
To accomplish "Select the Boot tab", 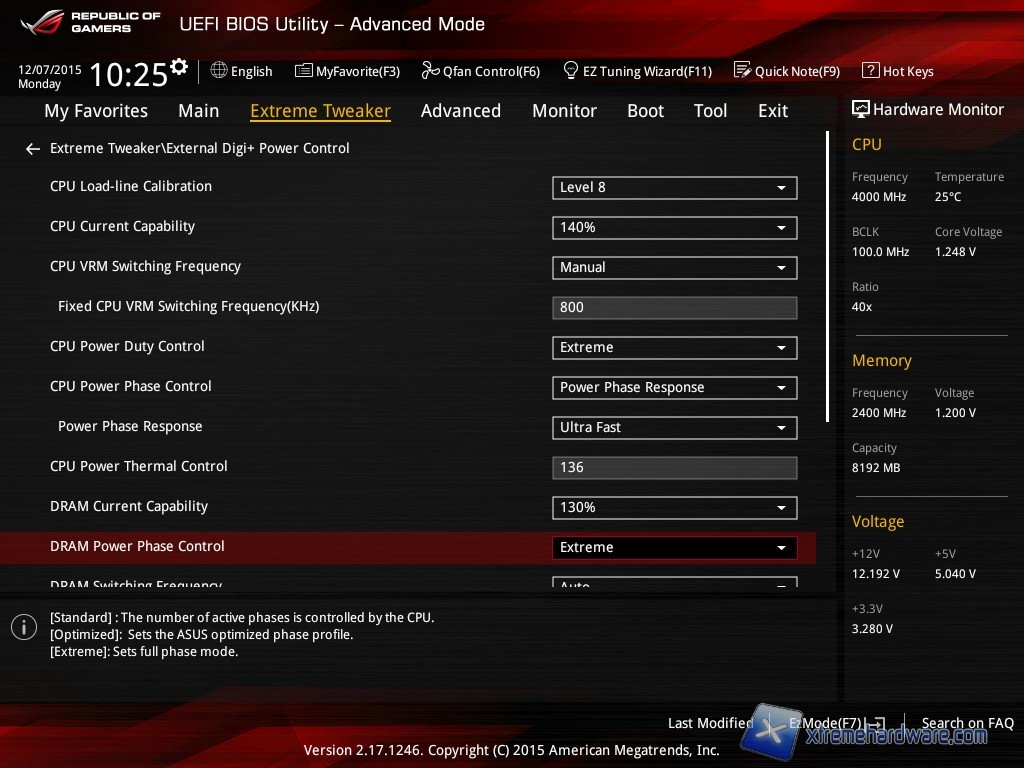I will point(645,111).
